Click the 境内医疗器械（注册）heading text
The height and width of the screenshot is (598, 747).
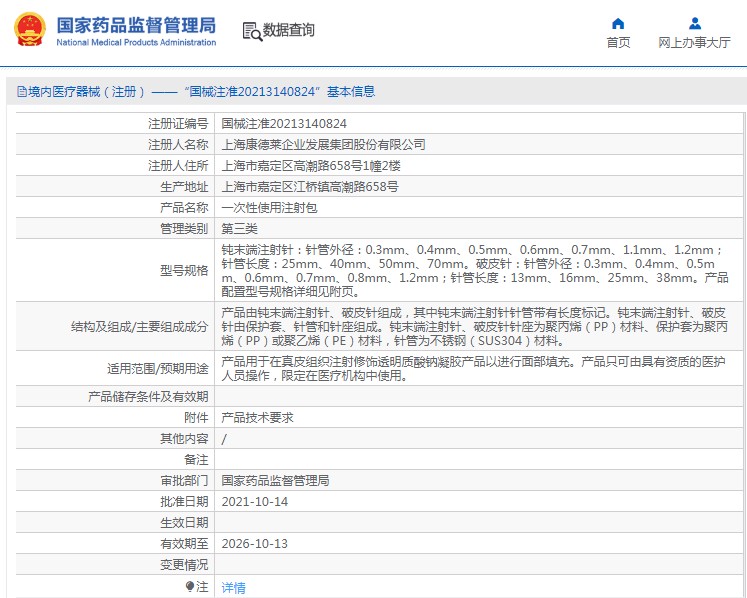click(86, 91)
